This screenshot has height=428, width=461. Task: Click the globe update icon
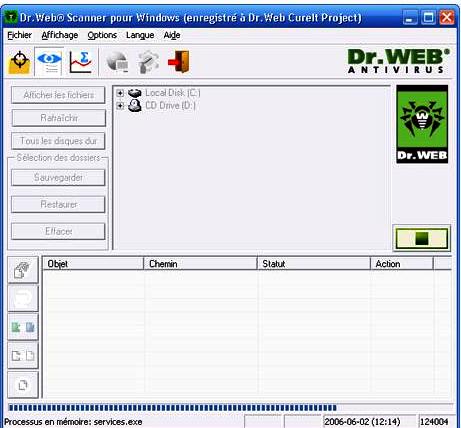coord(117,62)
